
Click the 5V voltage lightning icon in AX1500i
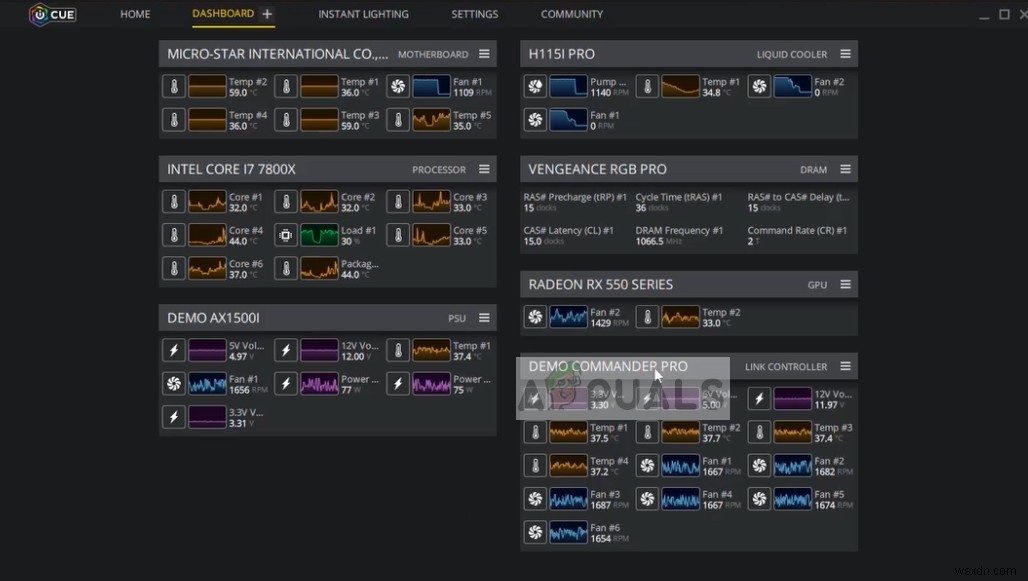coord(174,350)
